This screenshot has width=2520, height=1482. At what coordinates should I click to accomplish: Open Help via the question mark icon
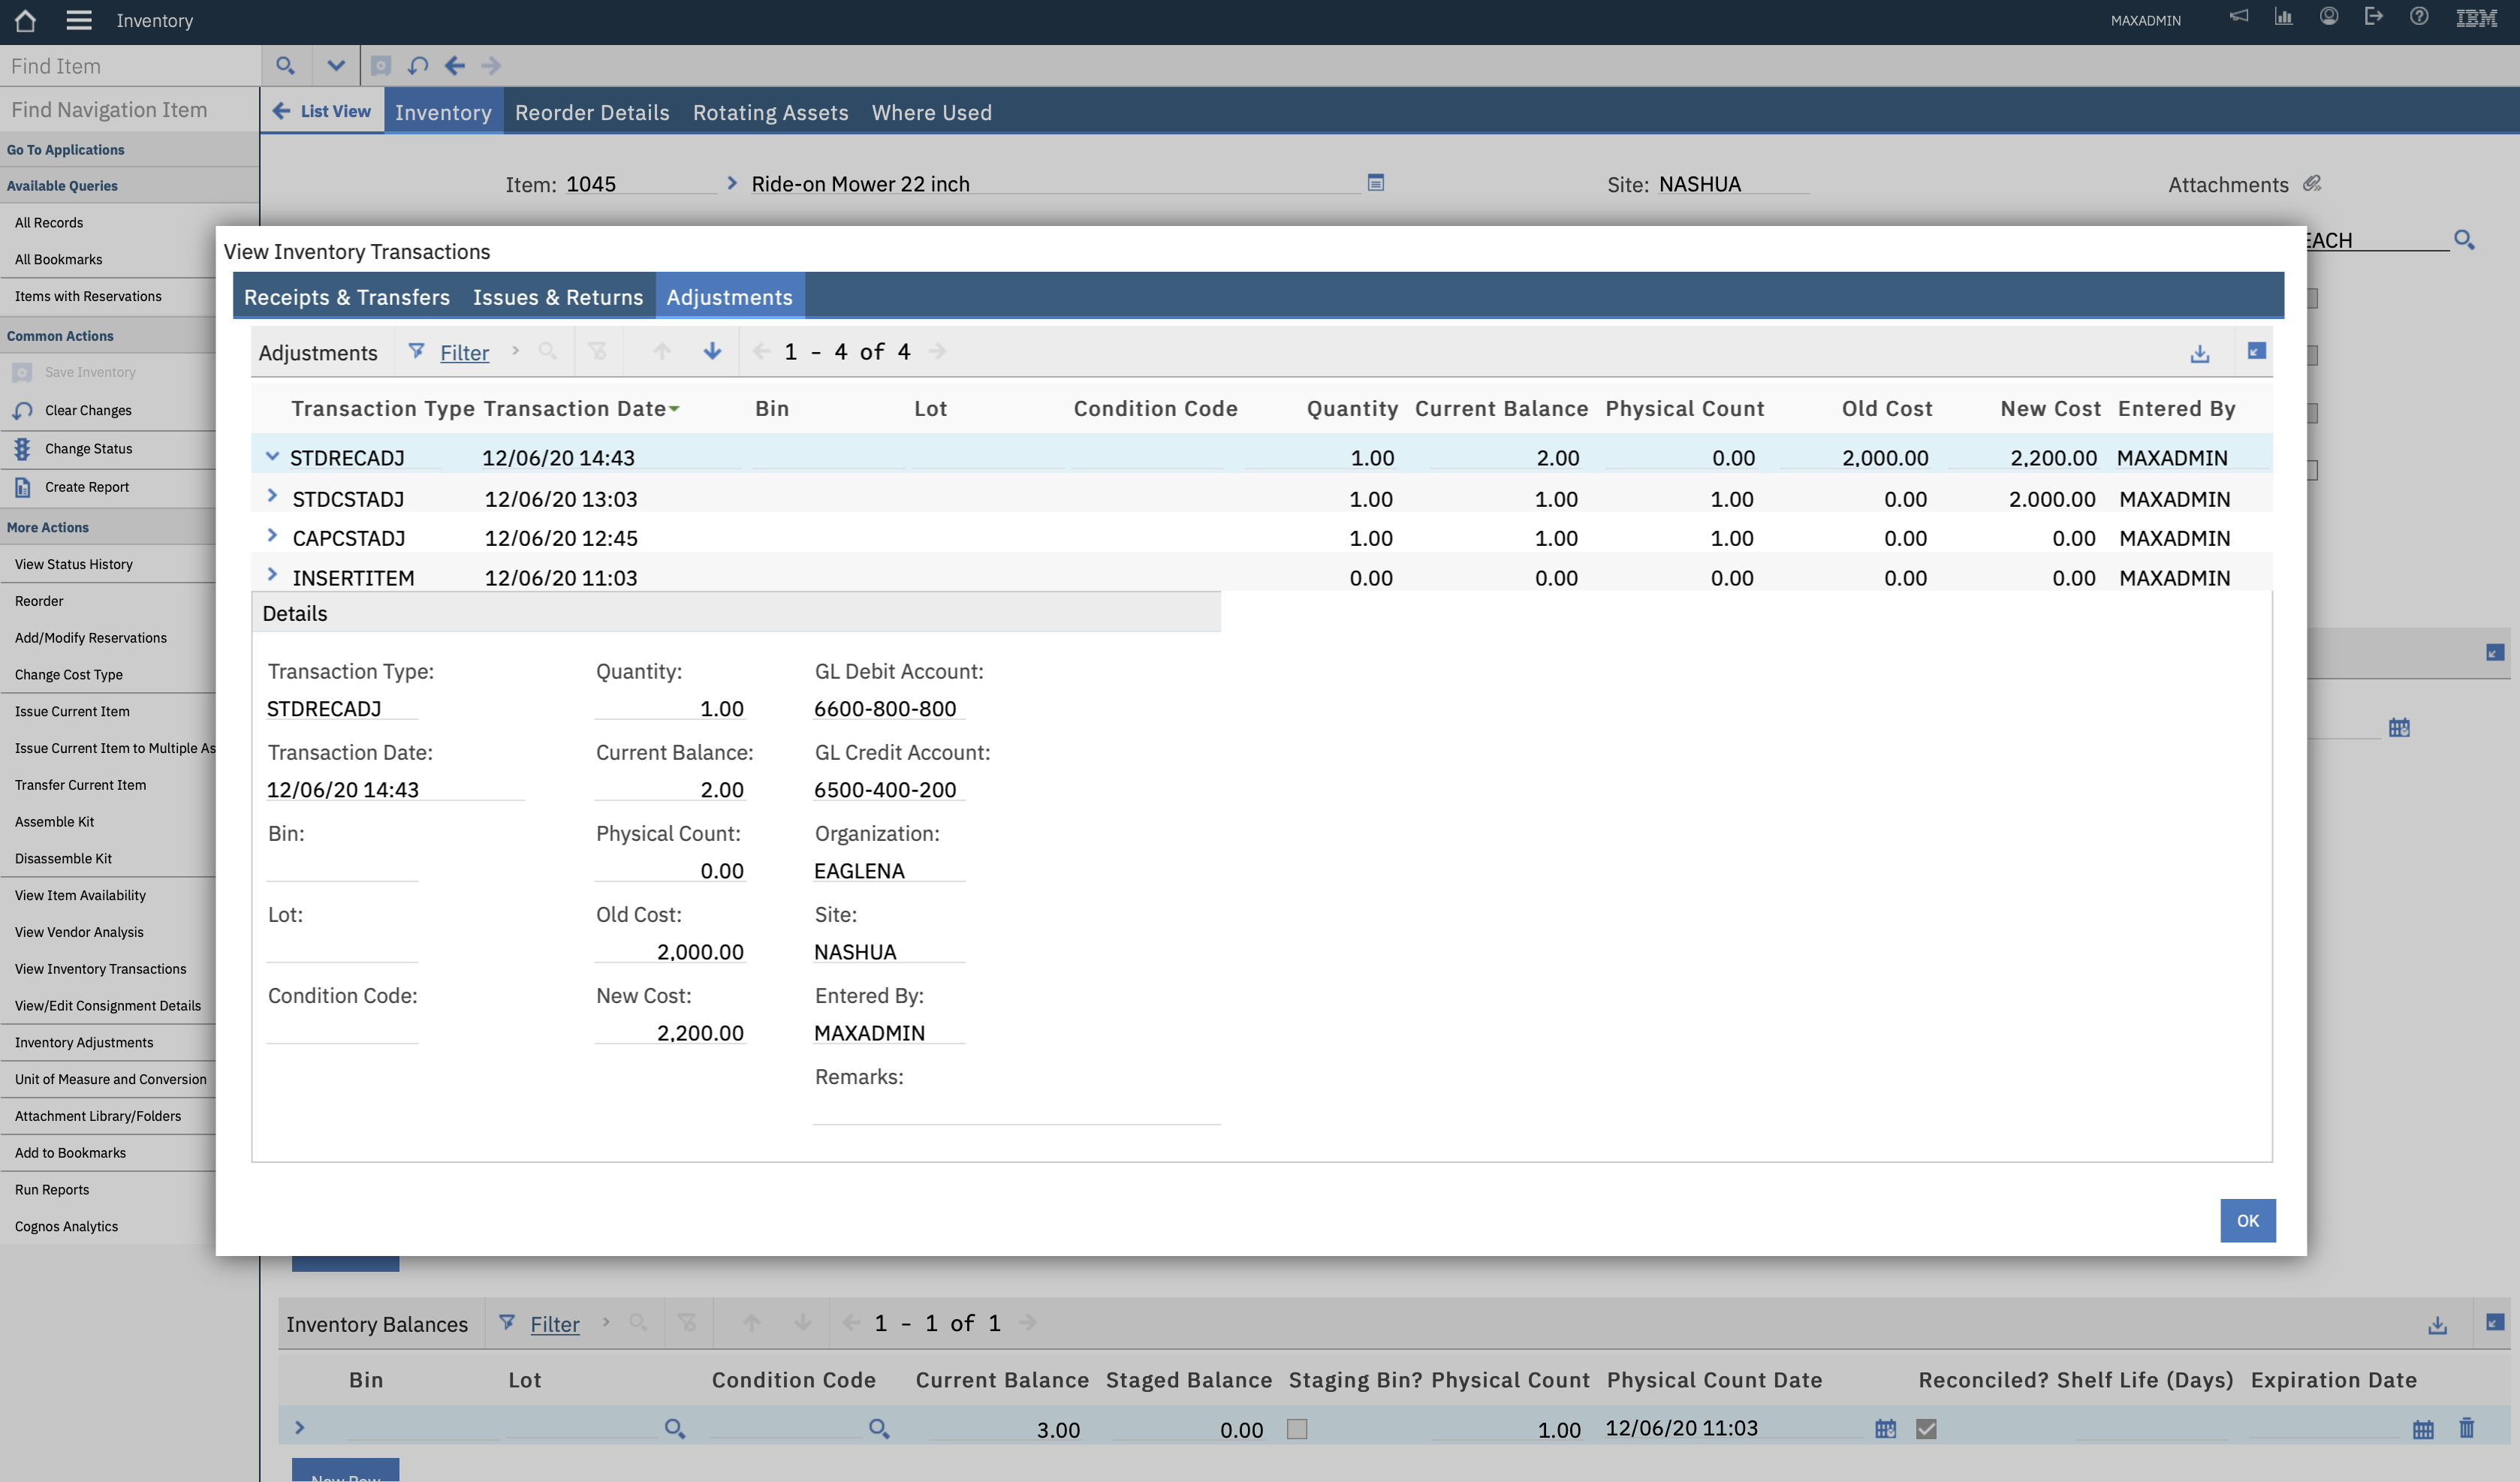click(2419, 16)
